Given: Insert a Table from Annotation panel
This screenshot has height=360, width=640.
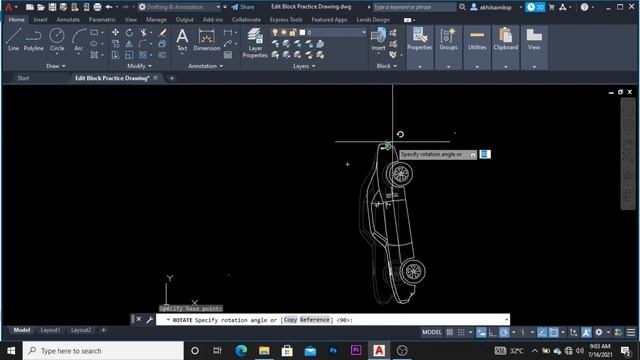Looking at the screenshot, I should coord(228,55).
